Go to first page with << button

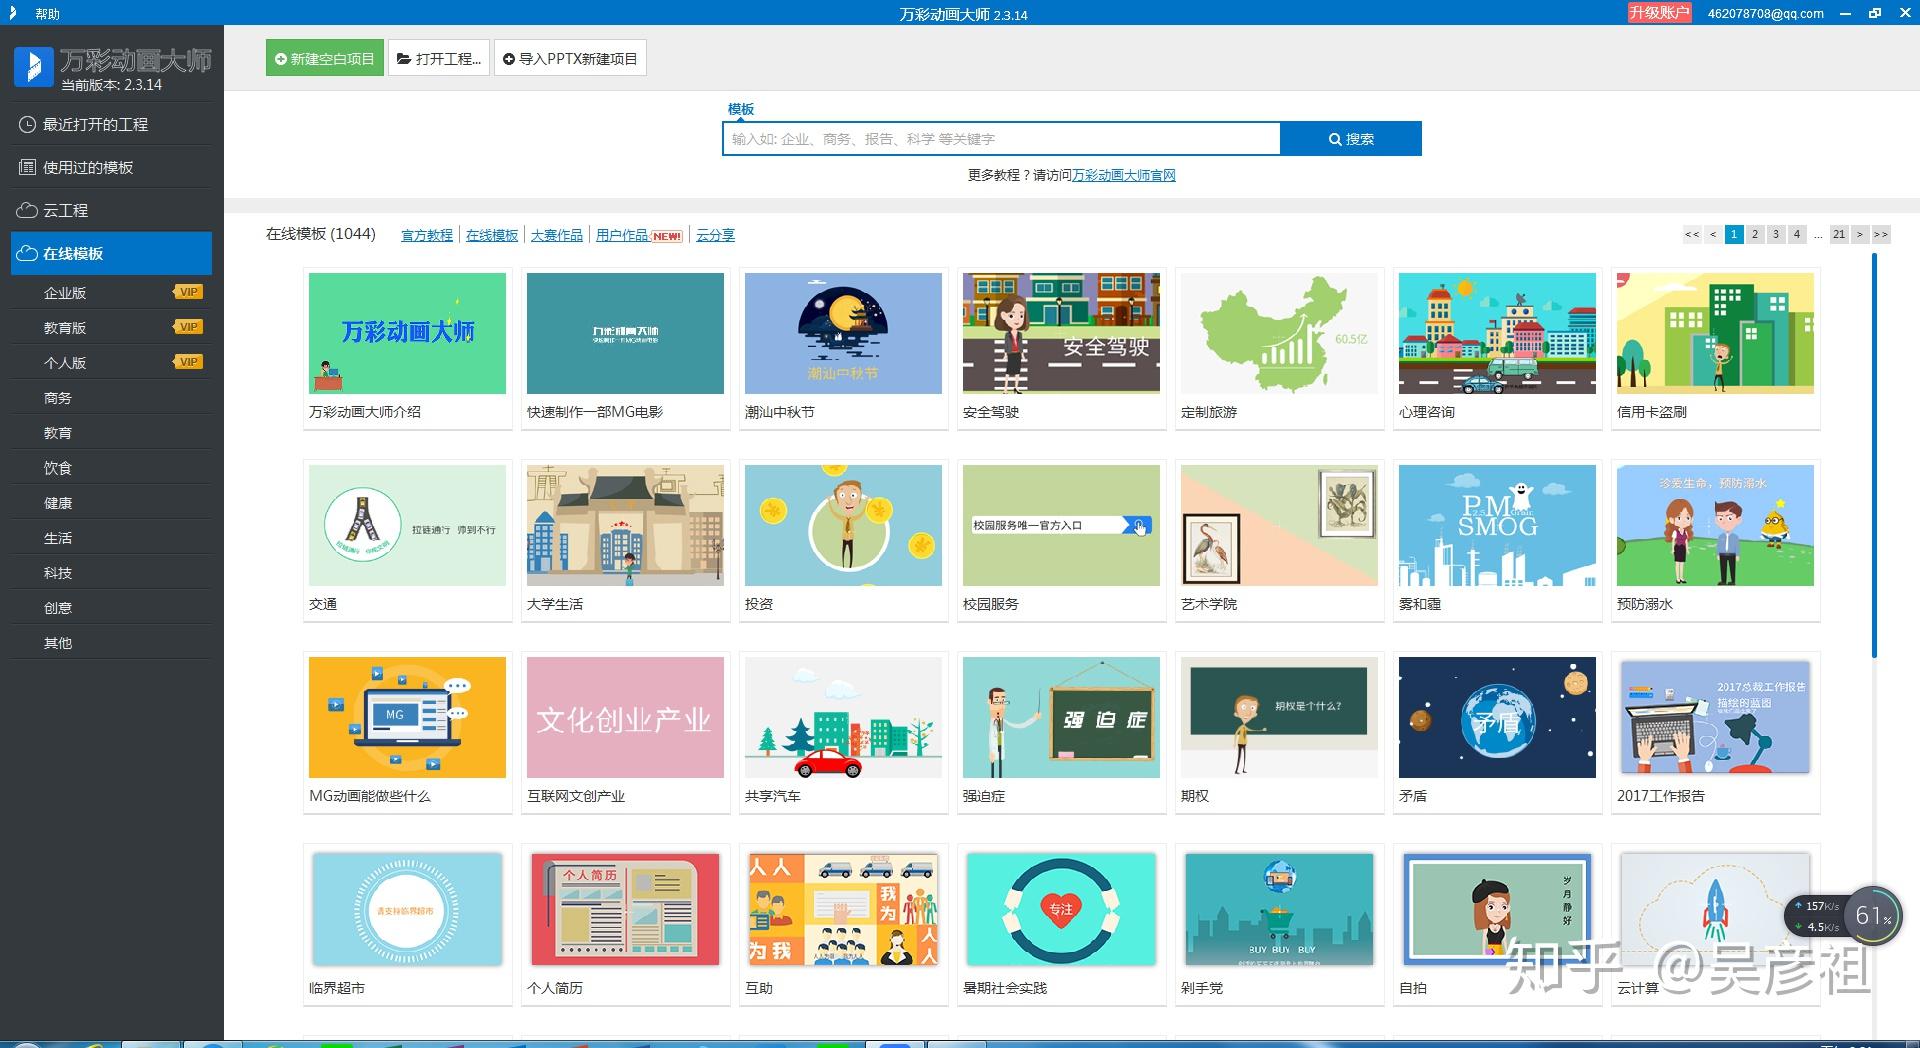(x=1692, y=234)
